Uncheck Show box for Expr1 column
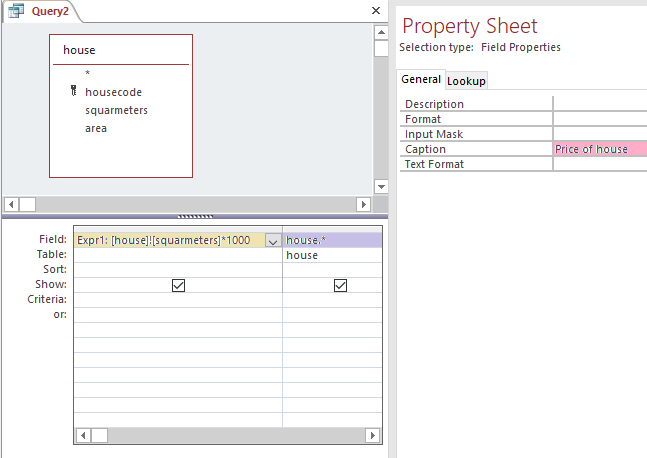 pyautogui.click(x=178, y=285)
